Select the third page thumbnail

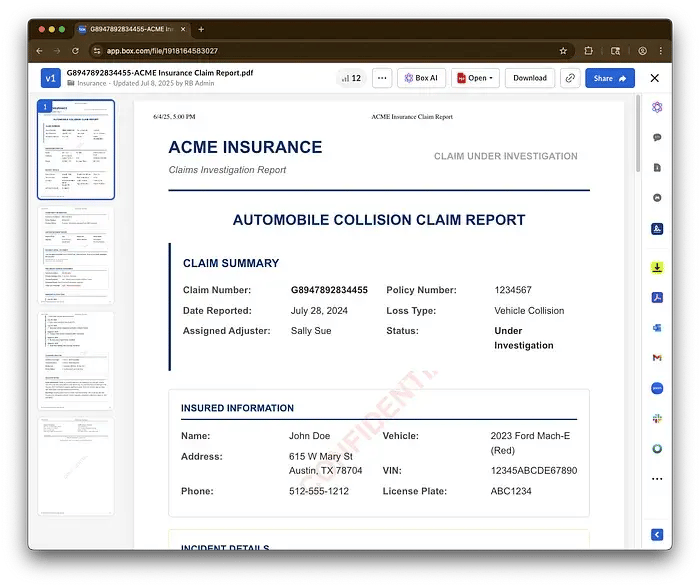[76, 361]
